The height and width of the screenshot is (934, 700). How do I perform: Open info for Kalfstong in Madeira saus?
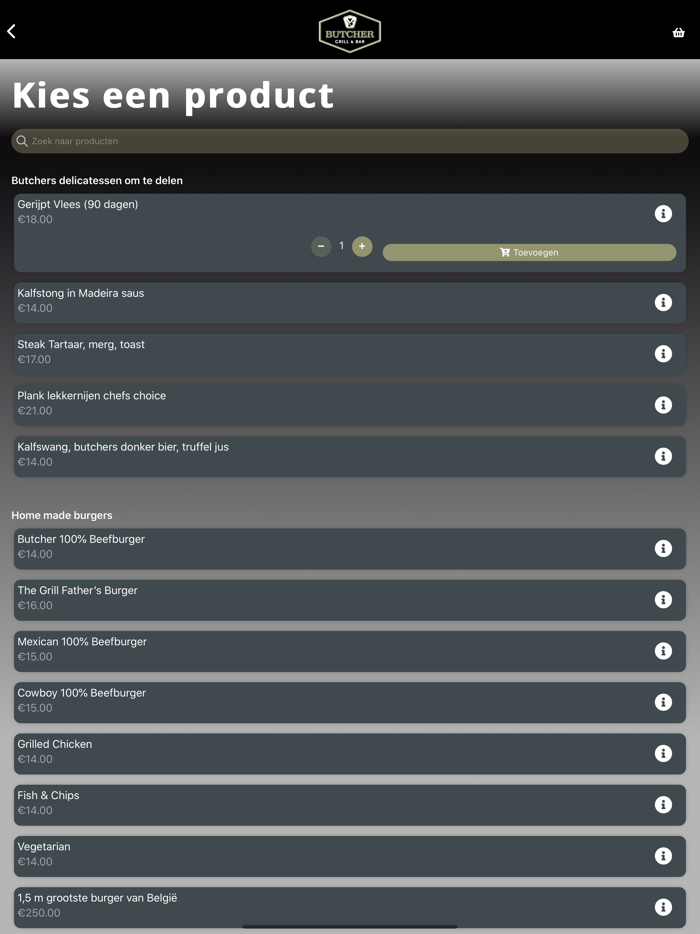pyautogui.click(x=663, y=302)
